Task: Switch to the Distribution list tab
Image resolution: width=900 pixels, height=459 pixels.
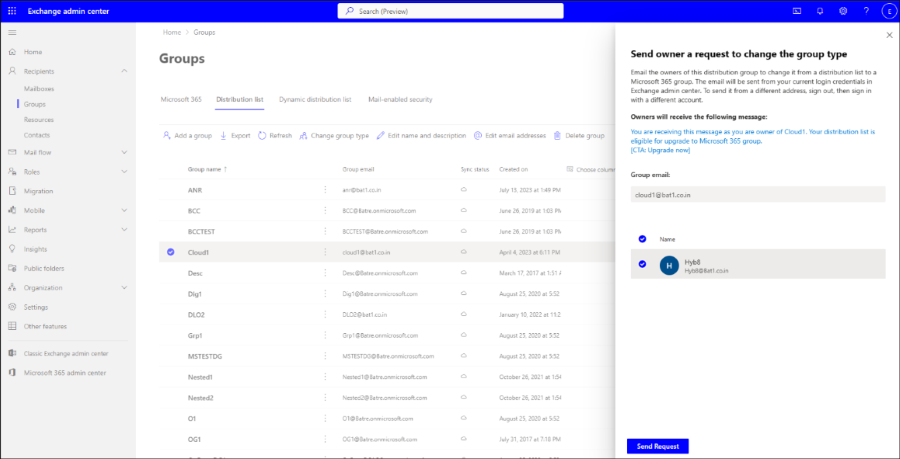Action: coord(240,99)
